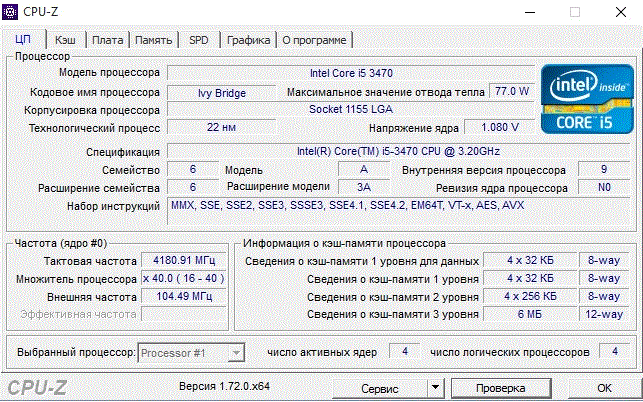This screenshot has width=643, height=402.
Task: Click the Модель процессора label
Action: tap(109, 73)
